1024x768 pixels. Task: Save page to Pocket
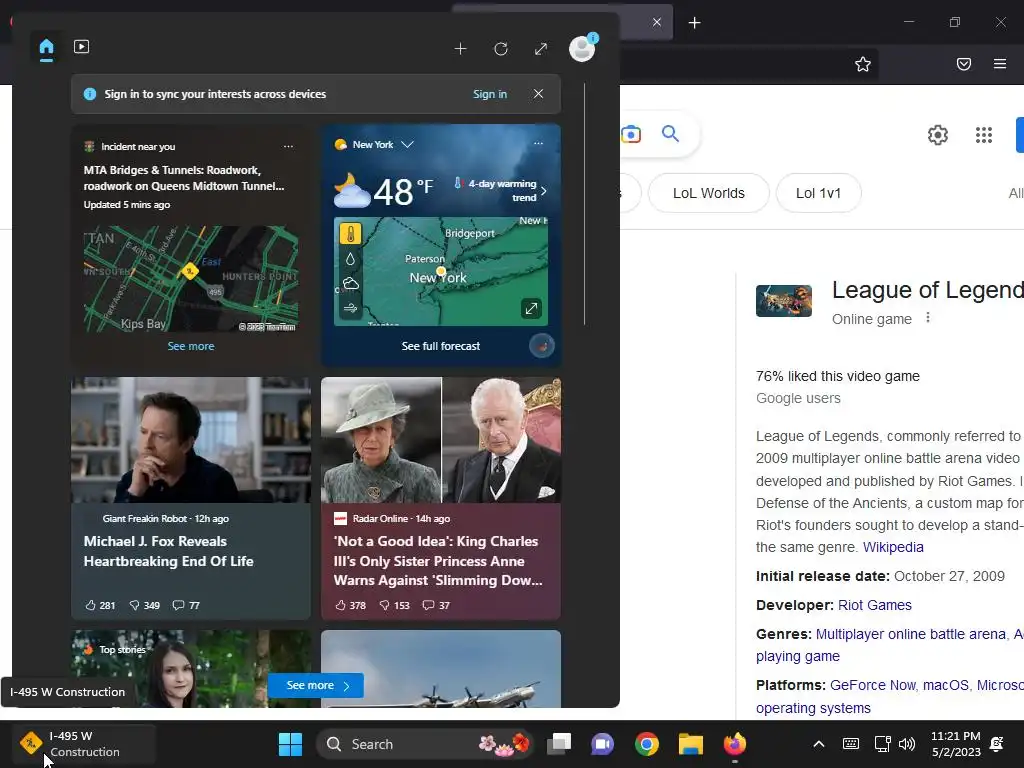pyautogui.click(x=964, y=64)
